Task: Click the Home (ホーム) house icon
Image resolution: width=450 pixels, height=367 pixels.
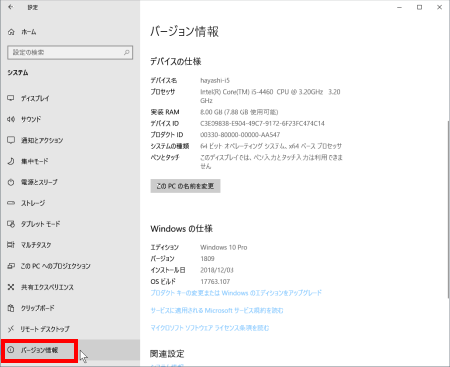Action: [11, 32]
